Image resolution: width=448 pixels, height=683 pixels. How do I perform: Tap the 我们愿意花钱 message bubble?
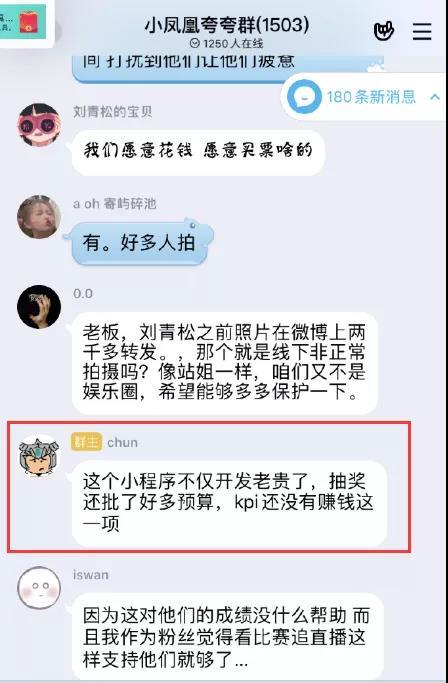198,152
